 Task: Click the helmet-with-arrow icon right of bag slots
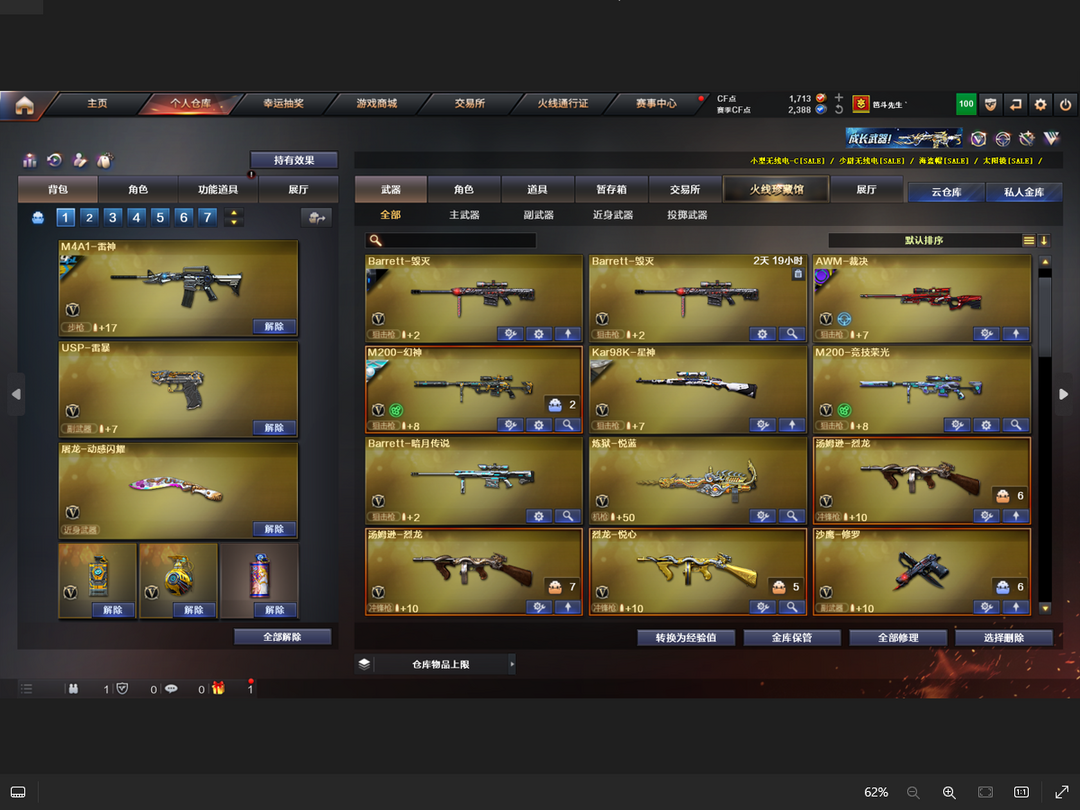[x=316, y=218]
